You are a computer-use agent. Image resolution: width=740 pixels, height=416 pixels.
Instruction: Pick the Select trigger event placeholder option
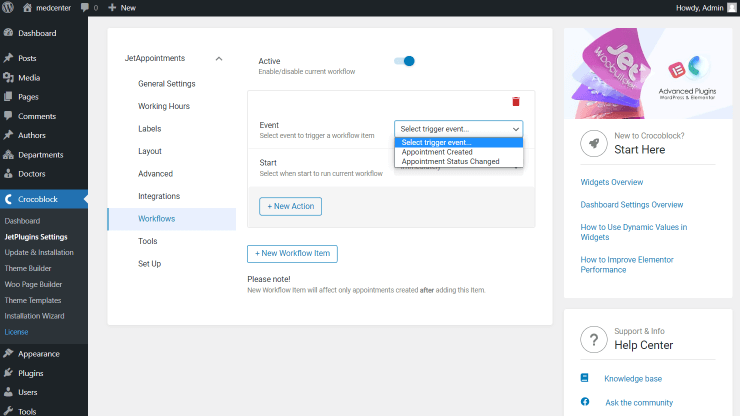click(x=458, y=143)
